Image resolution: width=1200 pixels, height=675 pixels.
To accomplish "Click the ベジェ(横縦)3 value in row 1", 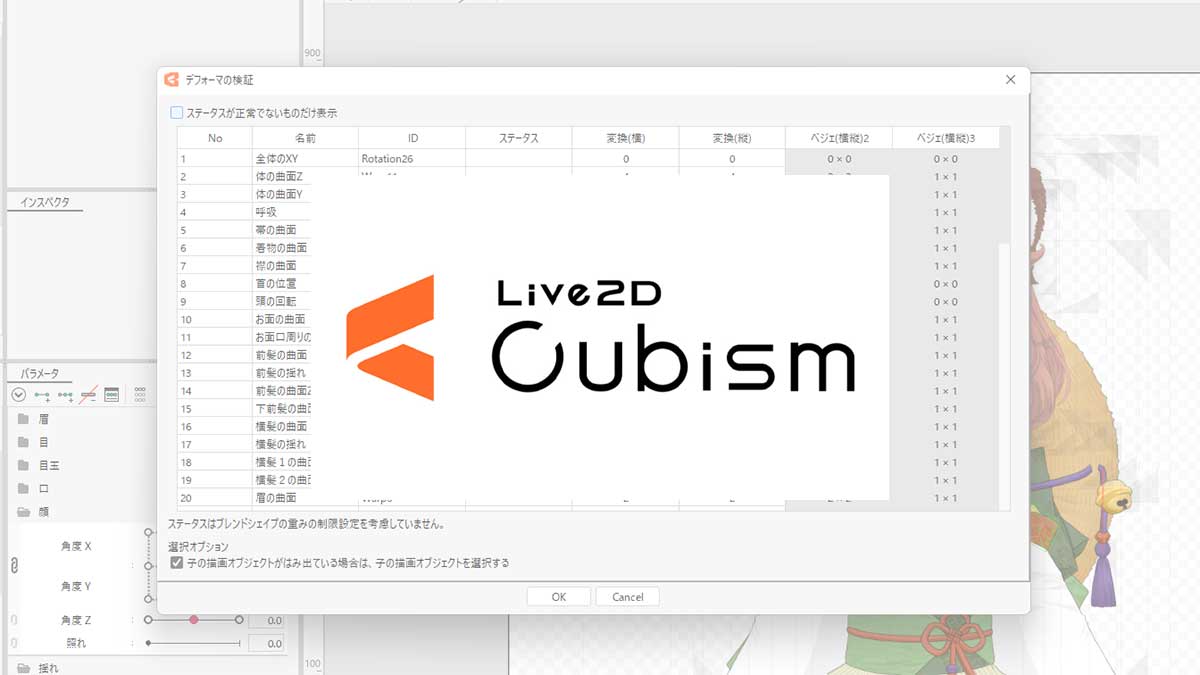I will [945, 158].
